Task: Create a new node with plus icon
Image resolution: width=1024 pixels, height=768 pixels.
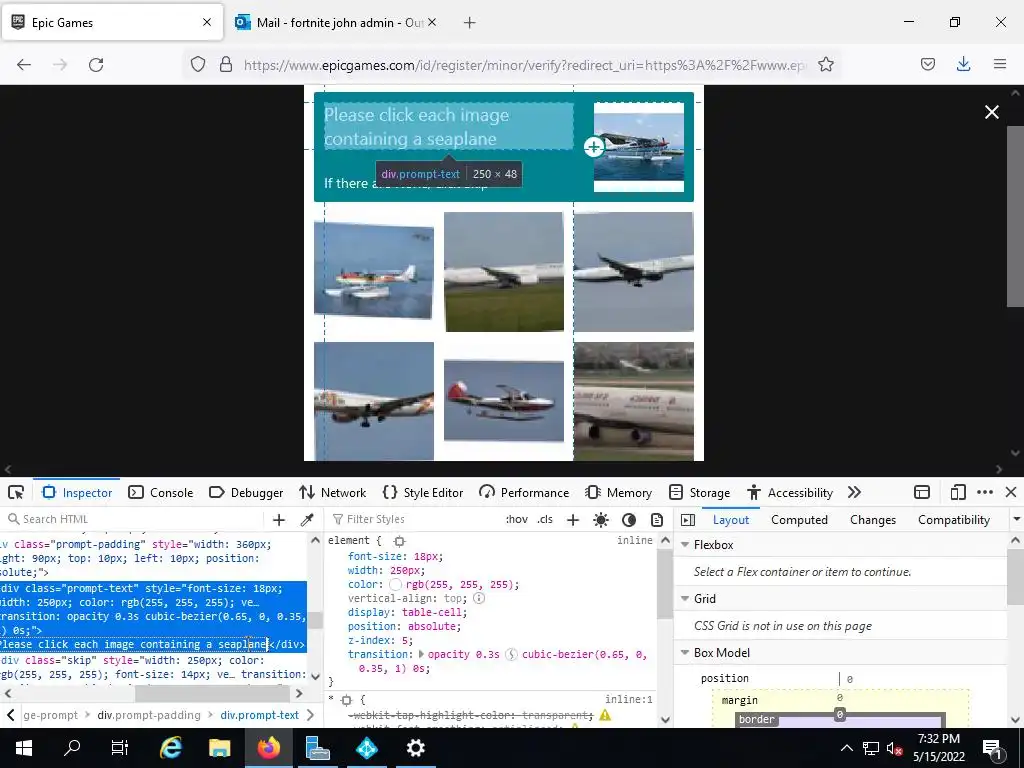Action: [279, 520]
